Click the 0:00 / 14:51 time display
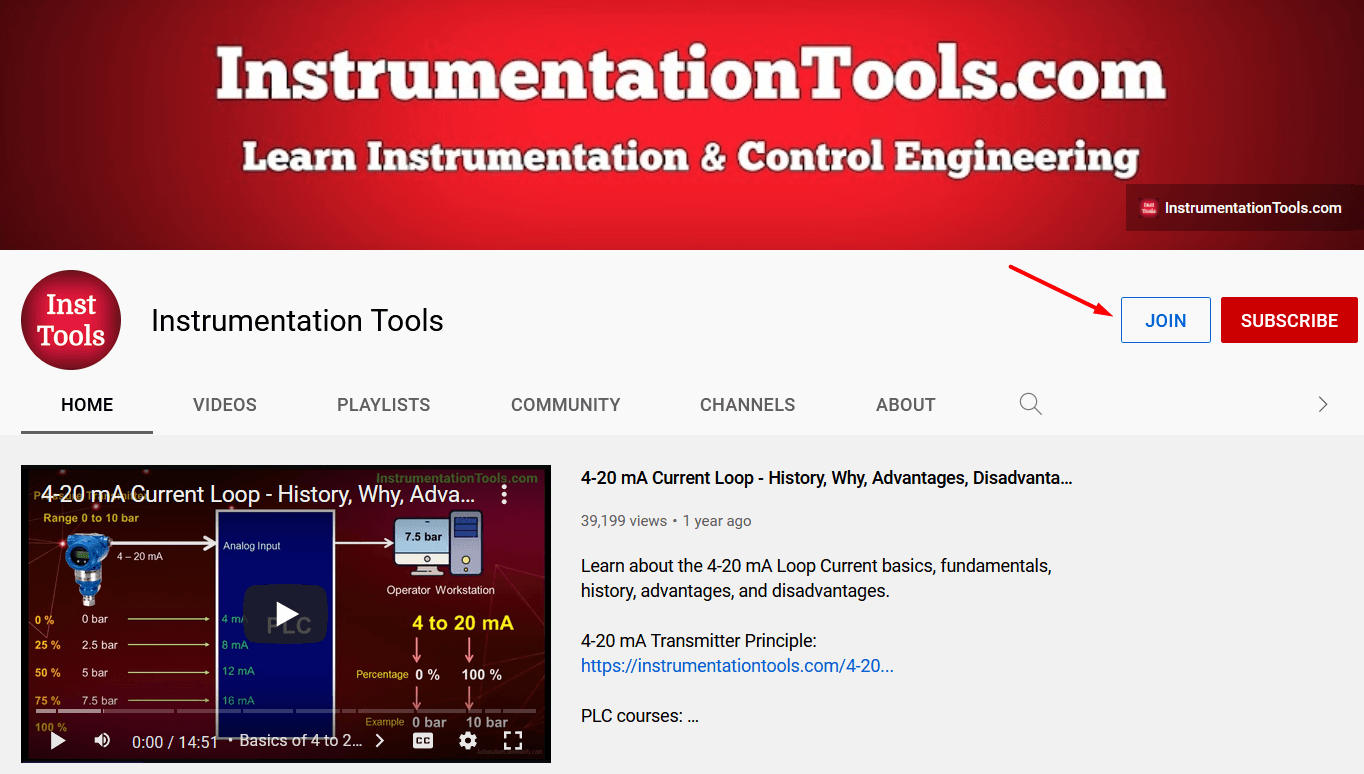Screen dimensions: 1364x774 click(x=175, y=742)
